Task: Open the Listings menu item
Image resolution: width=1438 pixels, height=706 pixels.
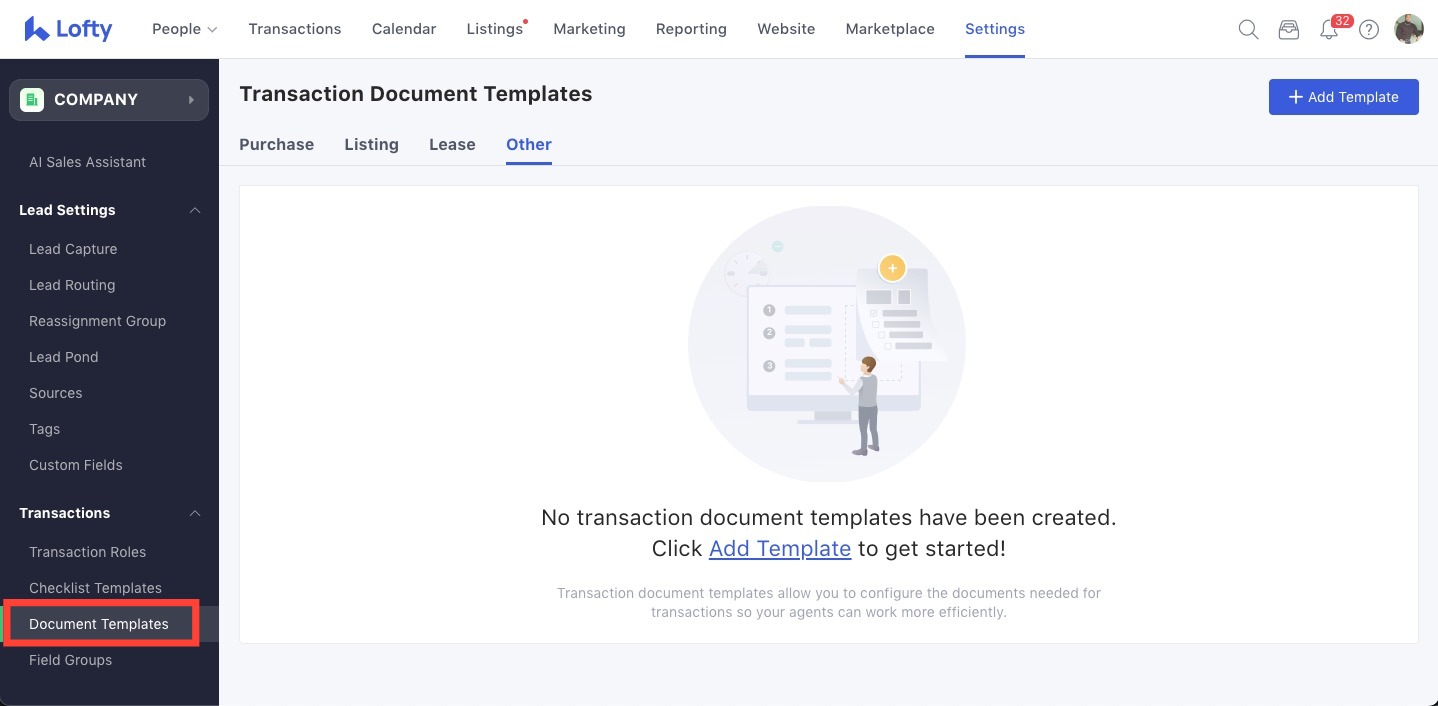Action: tap(495, 29)
